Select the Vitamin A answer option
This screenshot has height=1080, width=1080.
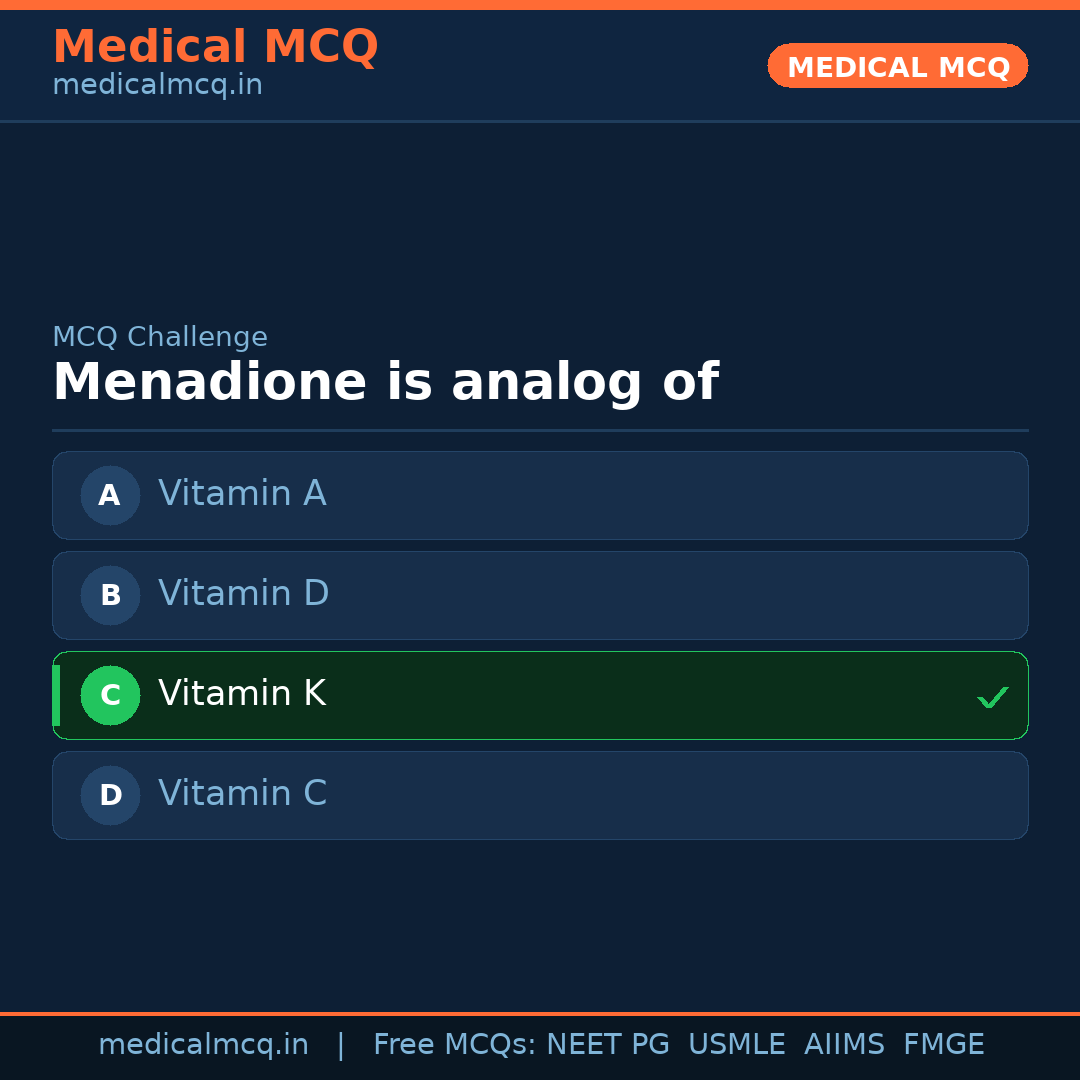pyautogui.click(x=540, y=495)
